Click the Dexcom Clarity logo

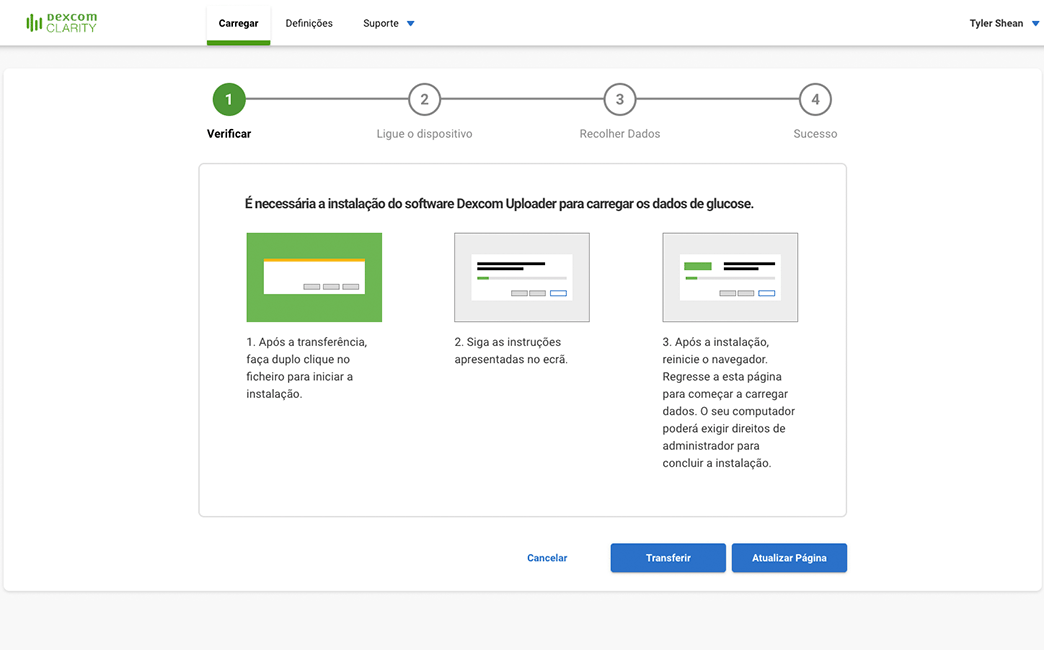click(61, 23)
